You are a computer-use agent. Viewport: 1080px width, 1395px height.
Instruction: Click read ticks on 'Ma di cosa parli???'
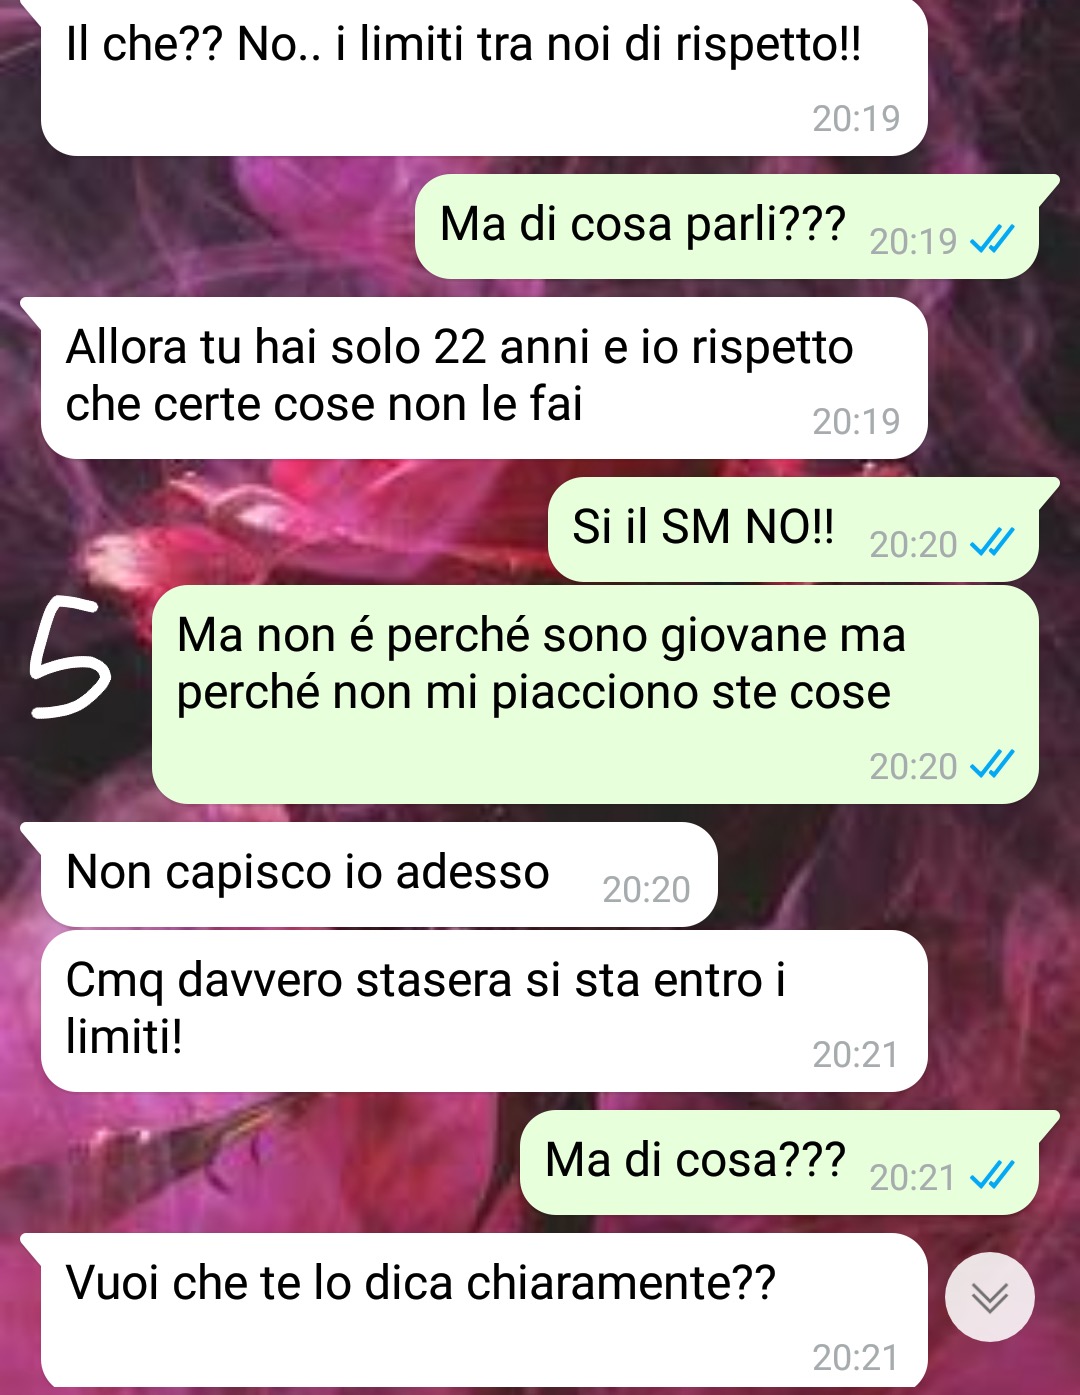click(993, 239)
